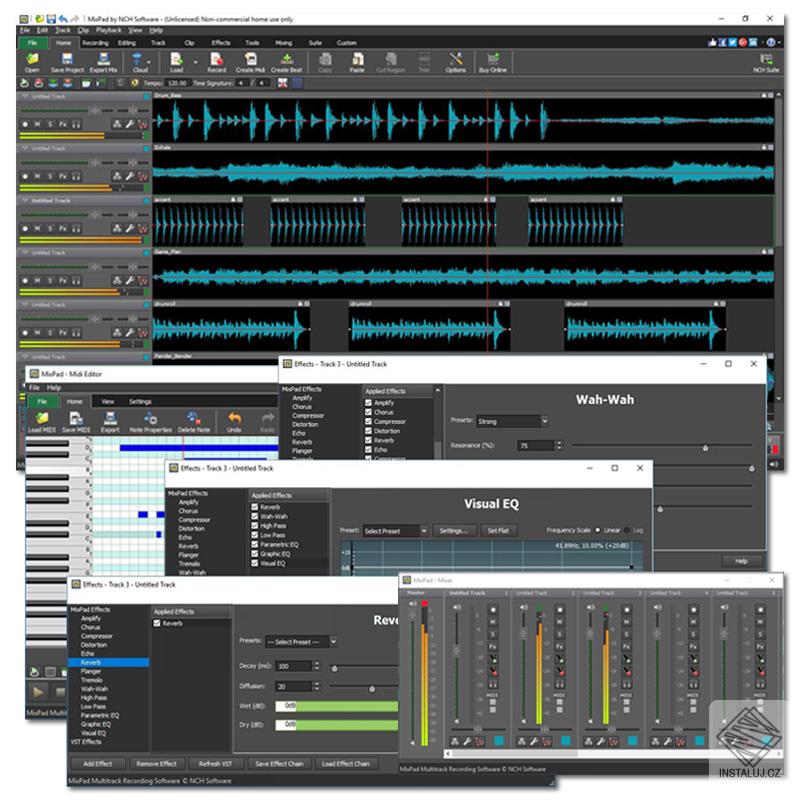Click the Resonance slider handle
This screenshot has height=800, width=800.
(705, 447)
